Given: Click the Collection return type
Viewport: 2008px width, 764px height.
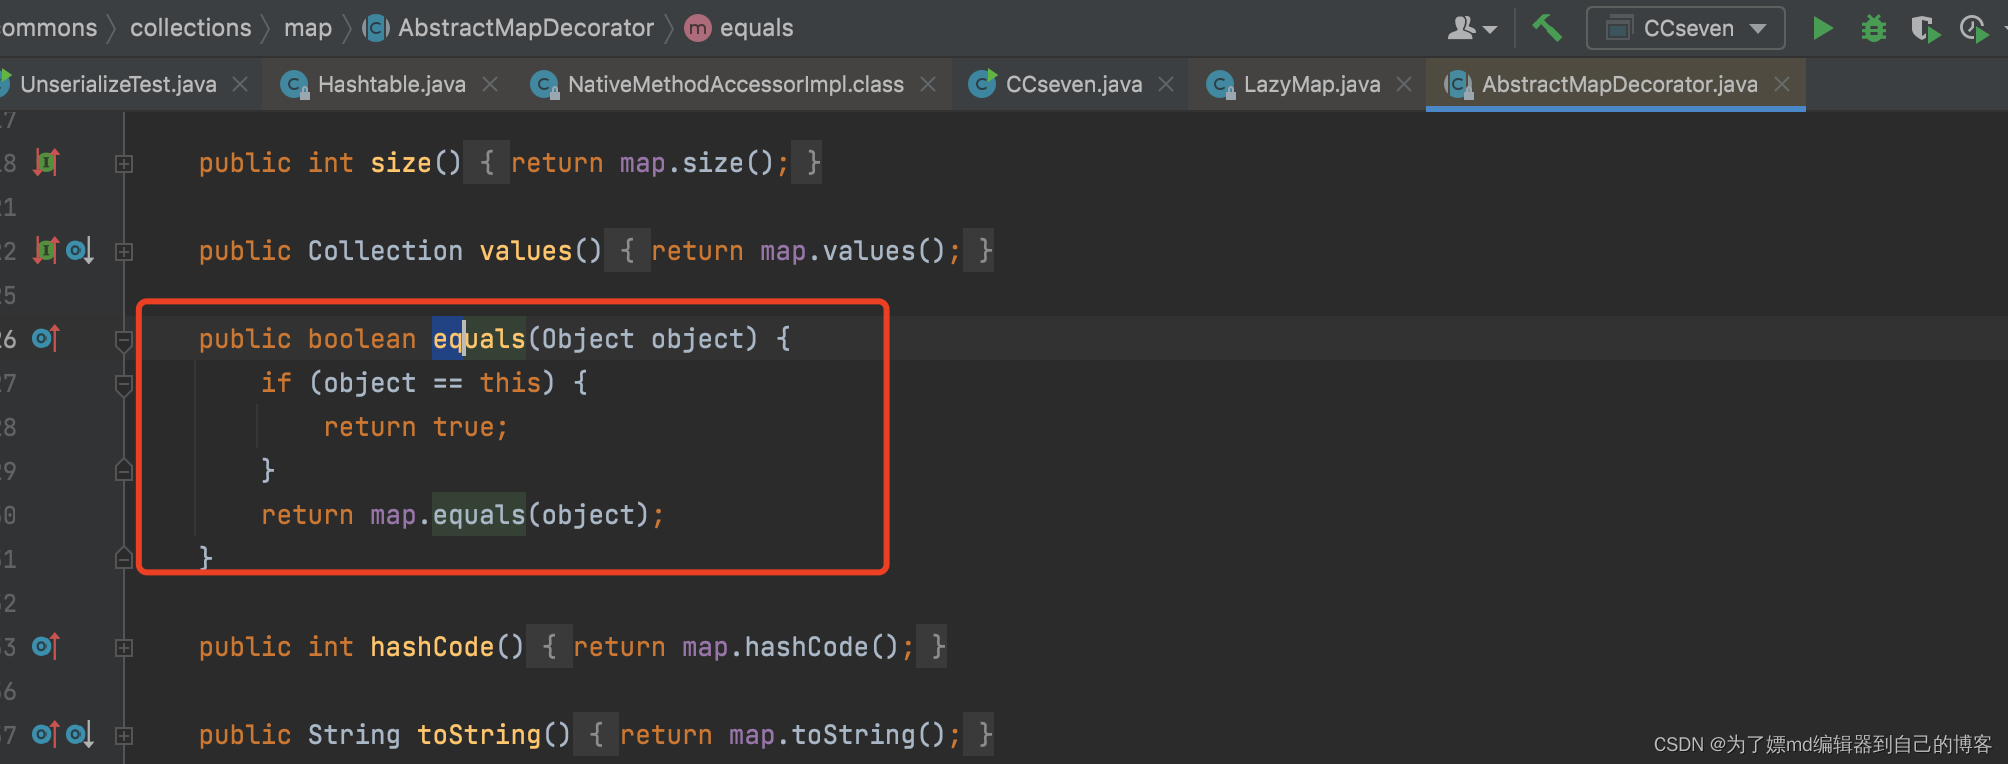Looking at the screenshot, I should (x=385, y=250).
